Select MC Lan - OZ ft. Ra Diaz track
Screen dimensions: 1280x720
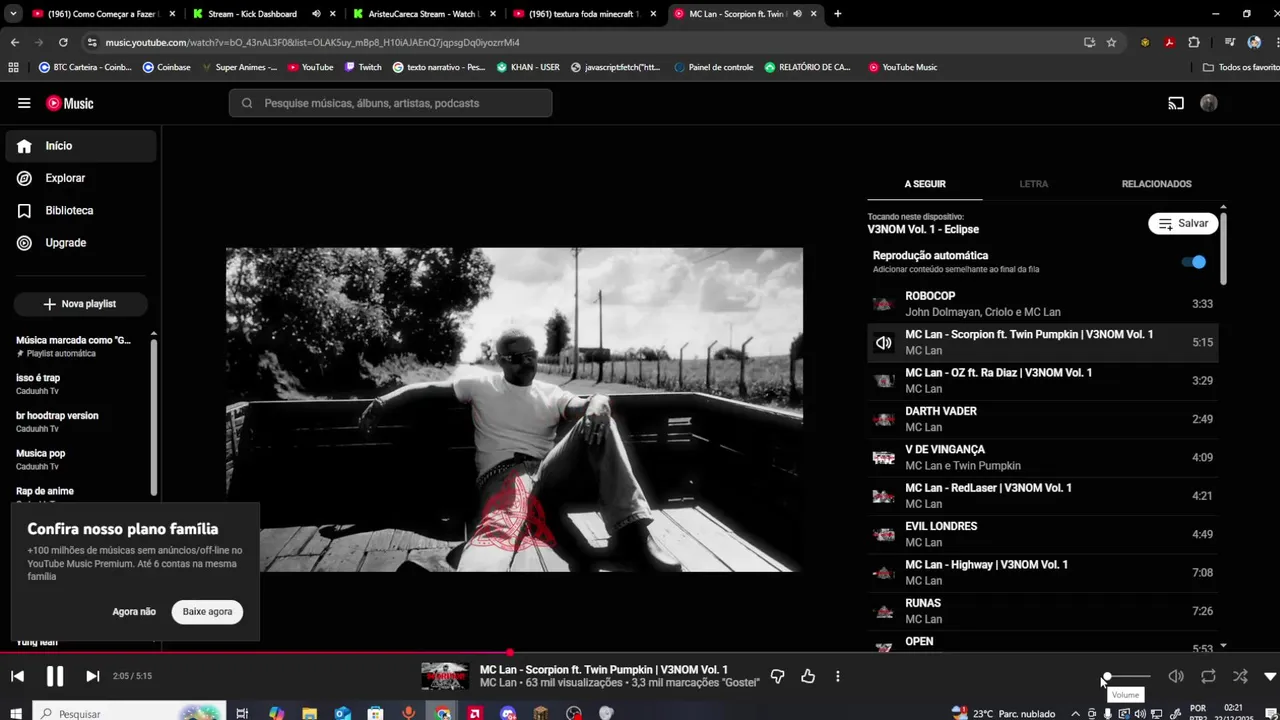1043,381
